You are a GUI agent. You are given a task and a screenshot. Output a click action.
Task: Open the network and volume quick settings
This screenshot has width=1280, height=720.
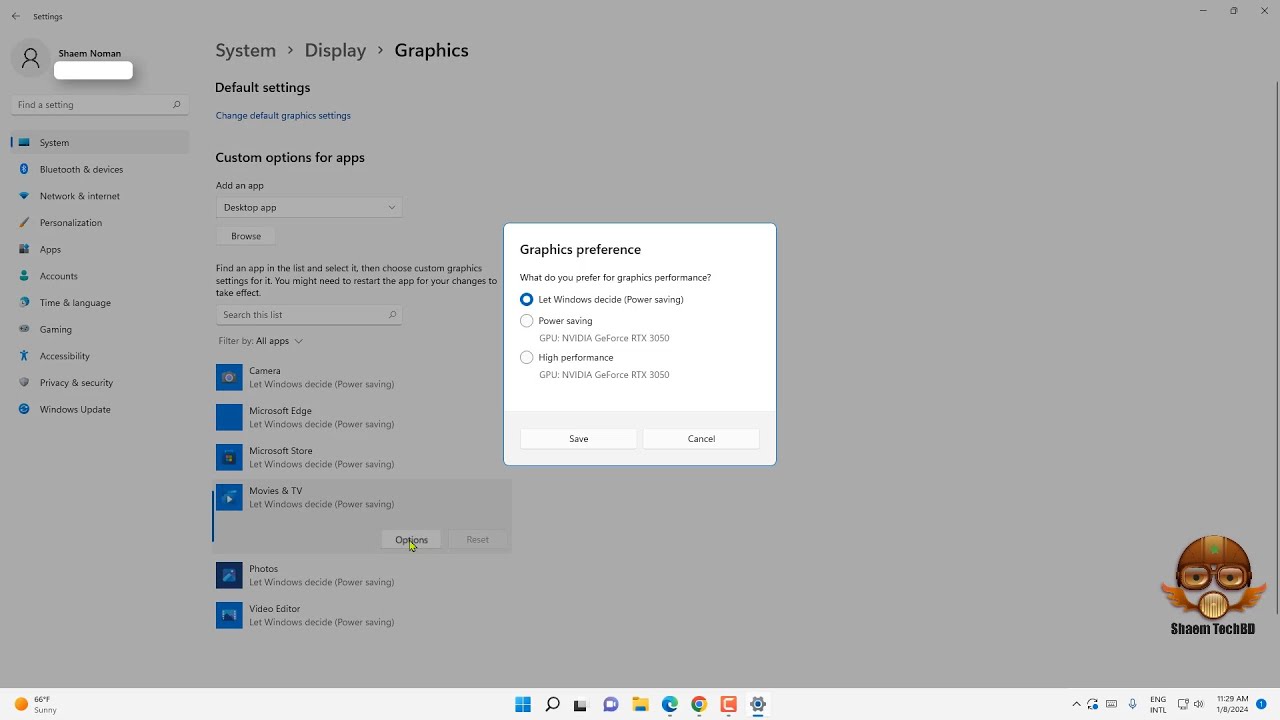(1190, 704)
